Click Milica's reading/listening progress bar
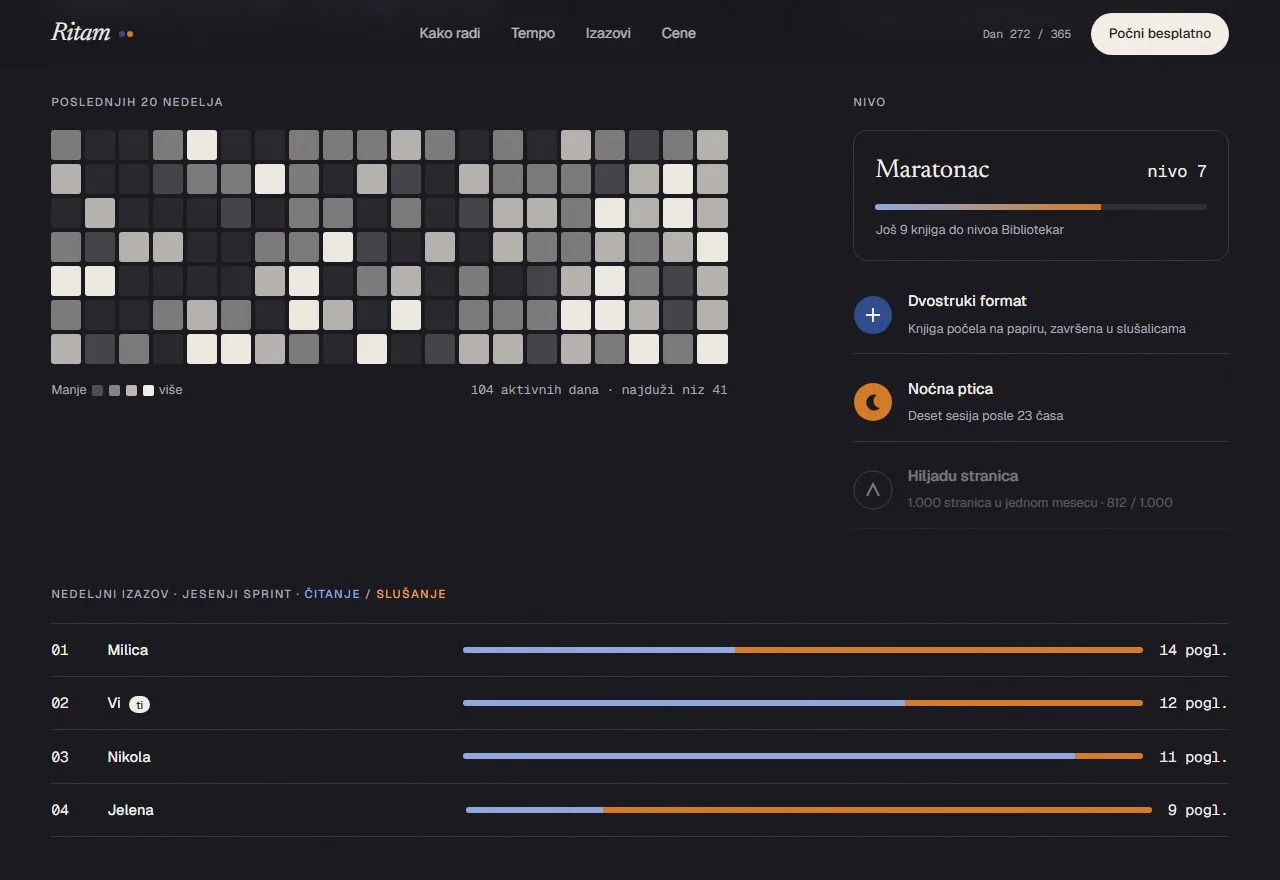 tap(803, 650)
